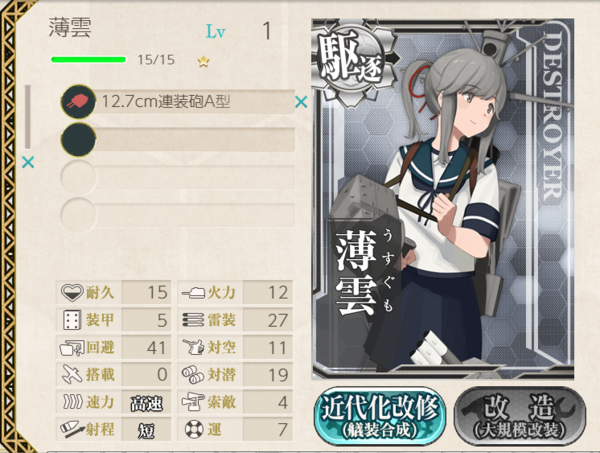Open 近代化改修 modernization button

pos(380,417)
